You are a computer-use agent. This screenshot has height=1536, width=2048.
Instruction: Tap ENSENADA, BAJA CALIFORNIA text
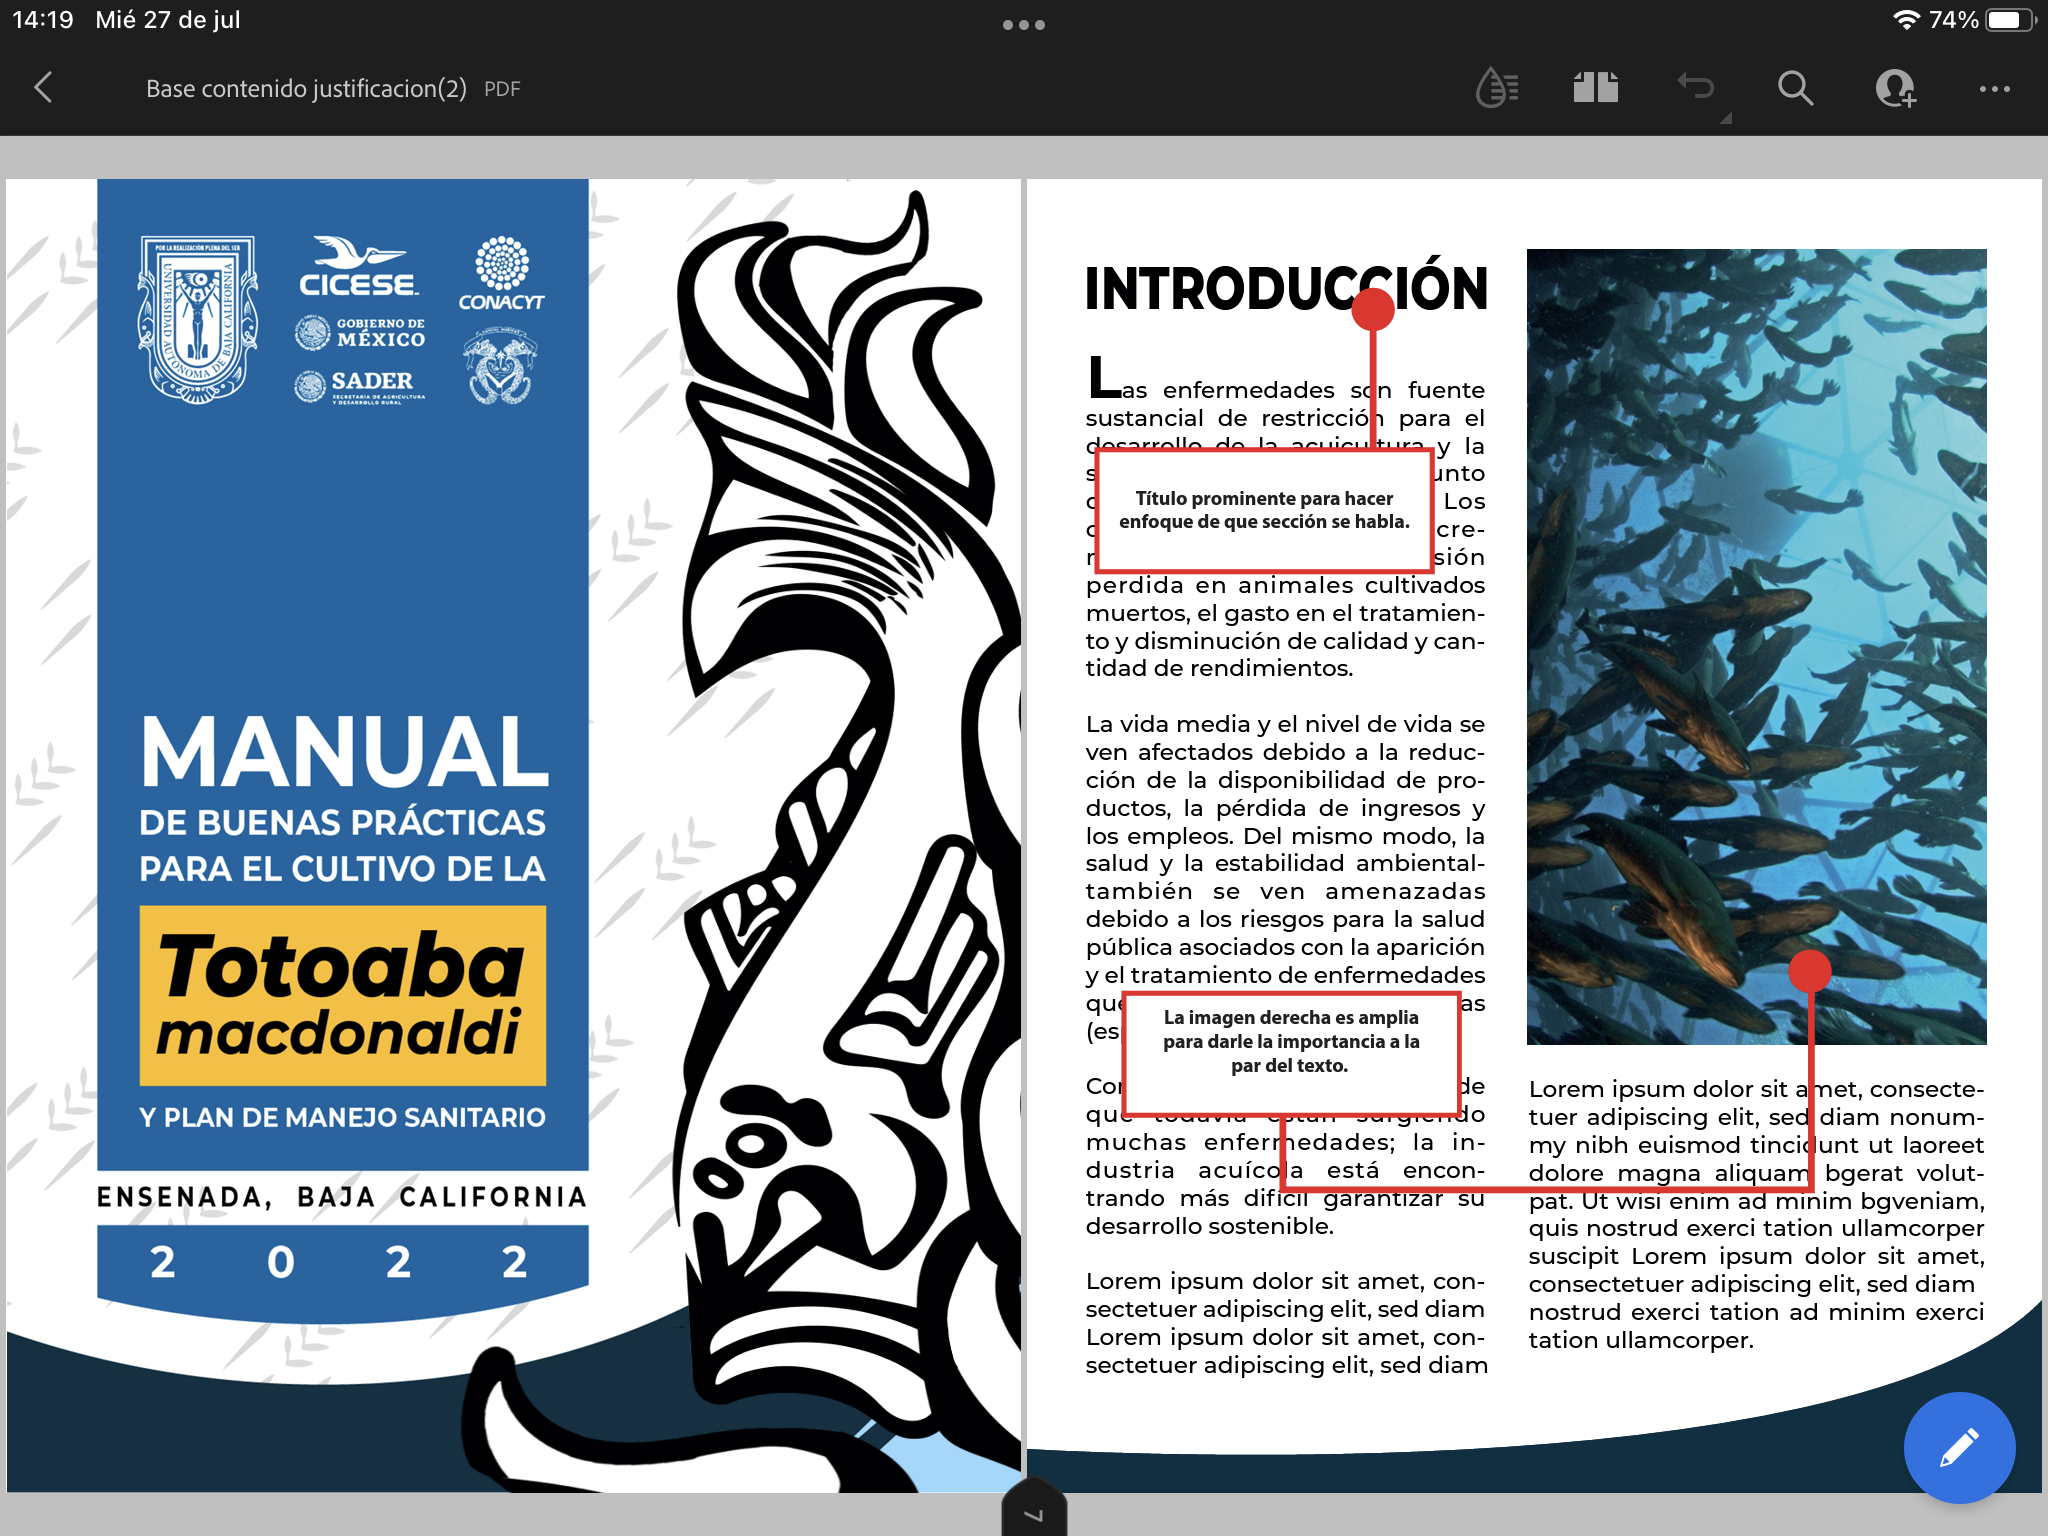pyautogui.click(x=342, y=1197)
